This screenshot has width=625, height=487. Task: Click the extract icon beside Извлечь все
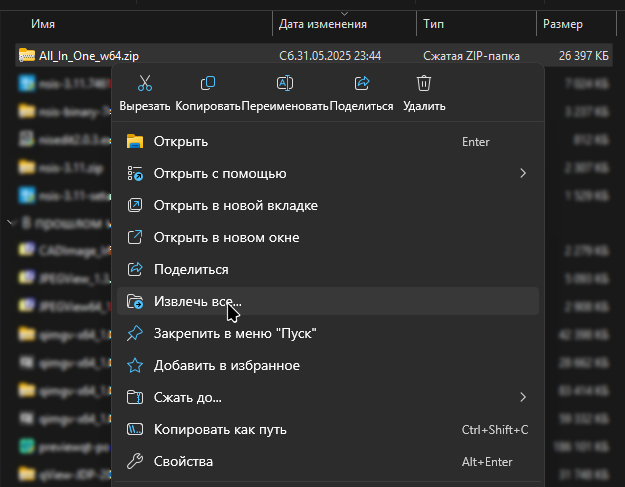tap(135, 301)
